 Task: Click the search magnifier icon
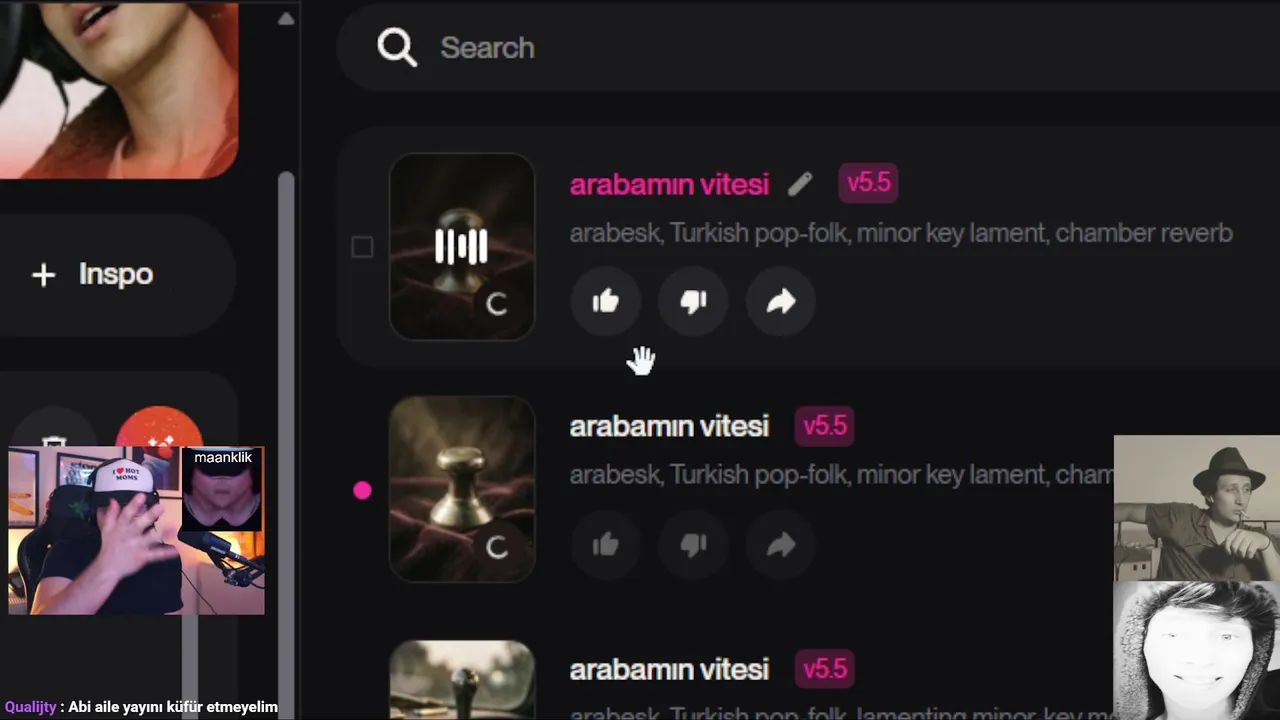397,47
